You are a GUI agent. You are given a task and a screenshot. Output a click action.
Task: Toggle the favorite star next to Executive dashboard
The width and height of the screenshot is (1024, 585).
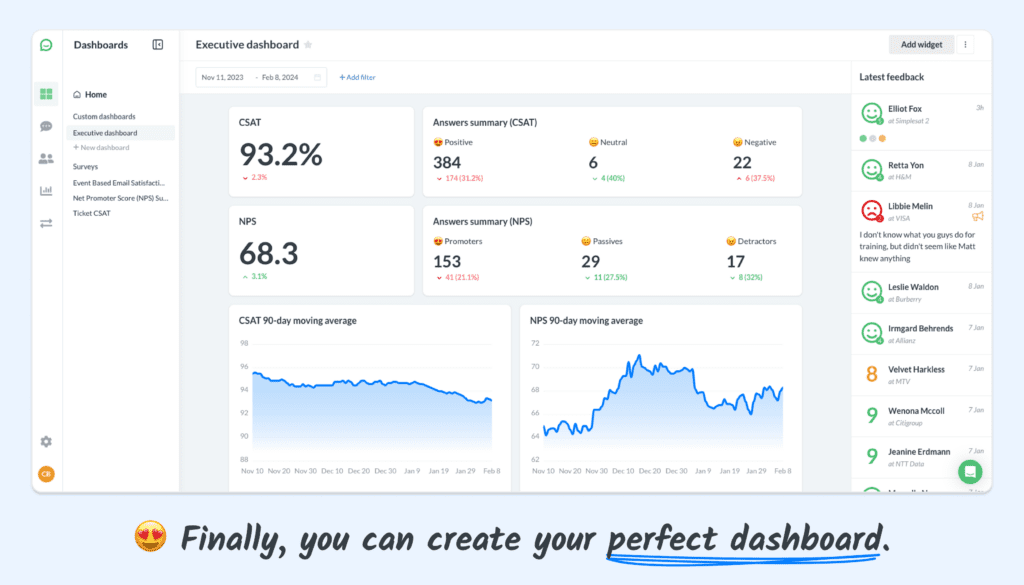[310, 44]
